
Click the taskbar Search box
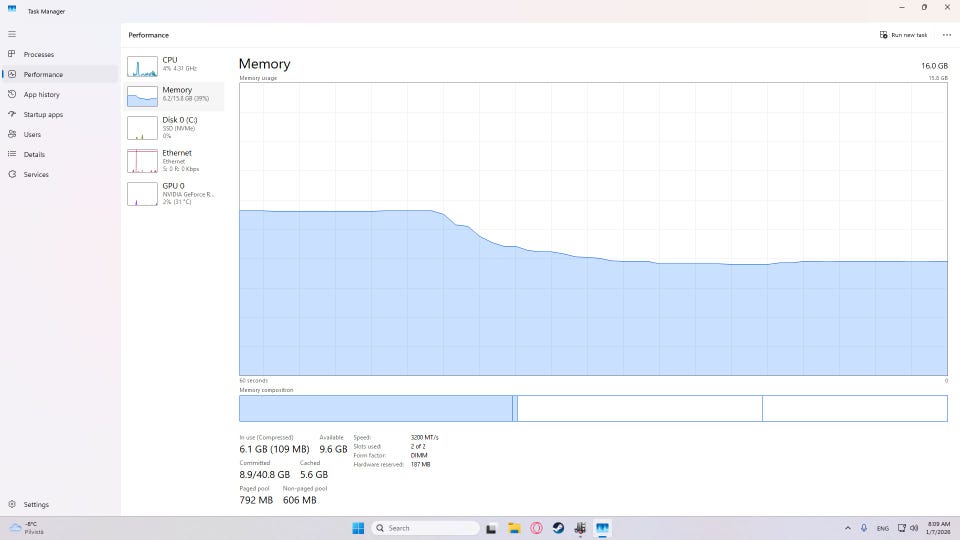pyautogui.click(x=426, y=528)
